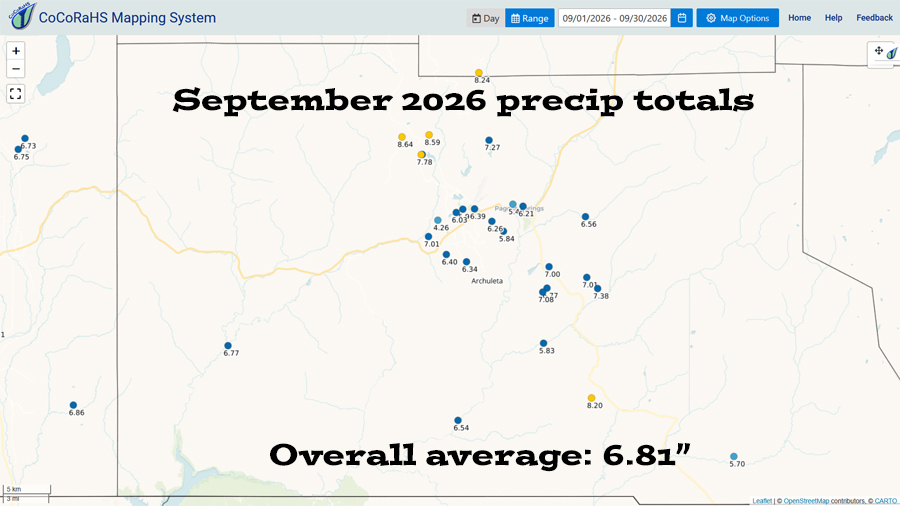Select the 7.00 station marker
This screenshot has height=506, width=900.
[x=549, y=267]
